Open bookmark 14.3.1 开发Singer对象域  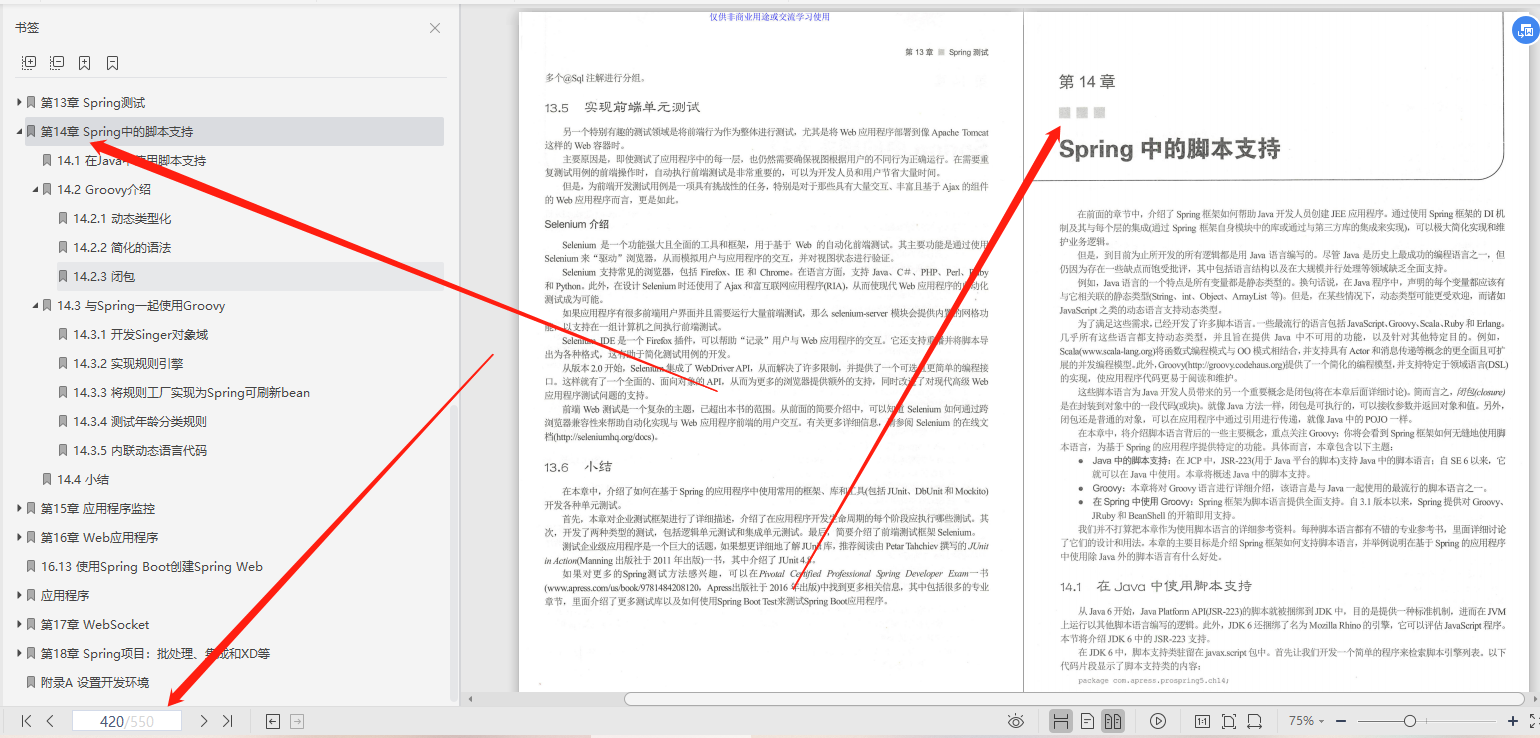(x=140, y=335)
